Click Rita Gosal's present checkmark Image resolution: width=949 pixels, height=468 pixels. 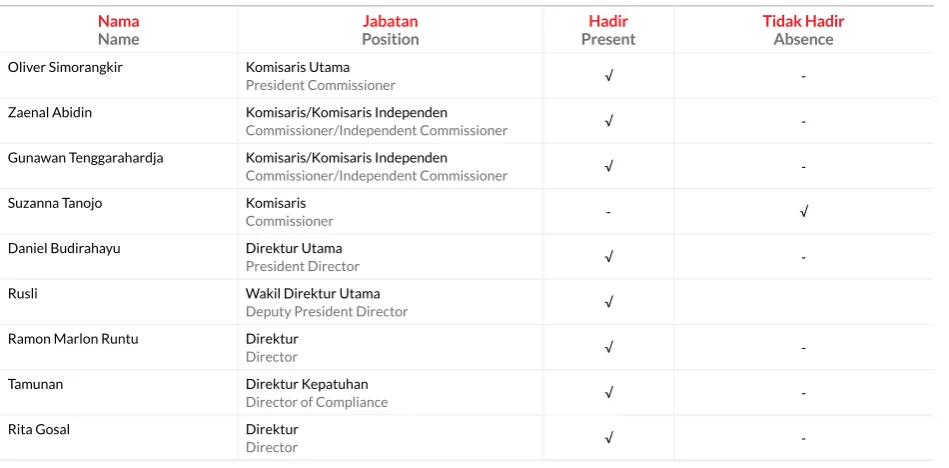609,438
